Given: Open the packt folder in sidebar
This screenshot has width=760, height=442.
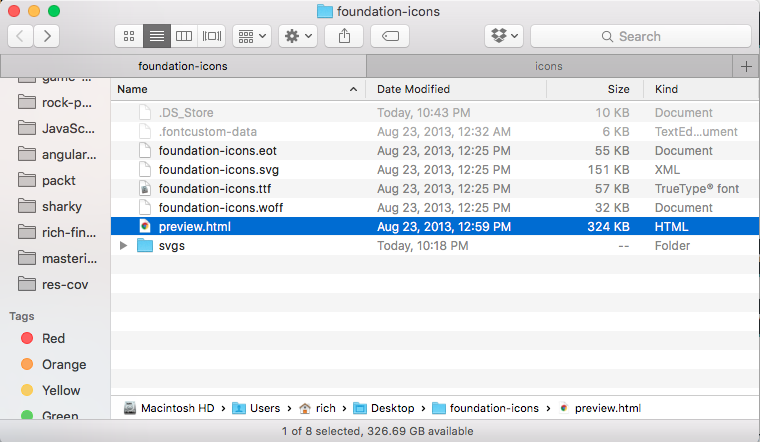Looking at the screenshot, I should [x=58, y=181].
